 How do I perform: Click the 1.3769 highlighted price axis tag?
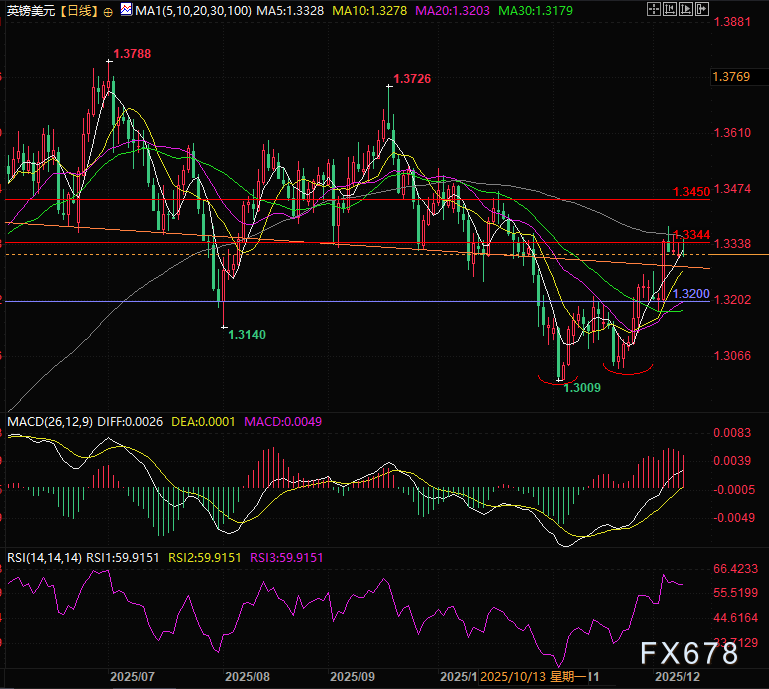pos(730,76)
